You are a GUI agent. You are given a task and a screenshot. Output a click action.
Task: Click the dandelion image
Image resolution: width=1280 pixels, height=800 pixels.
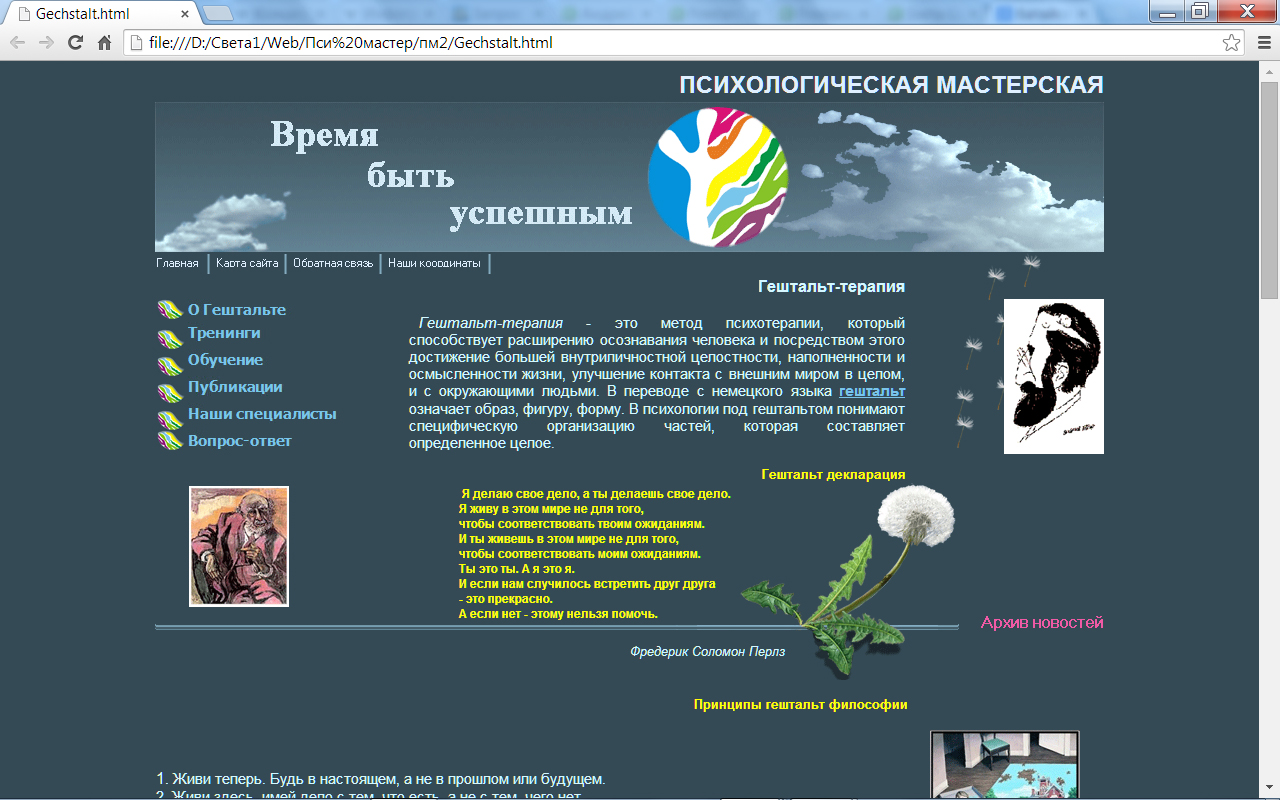848,580
